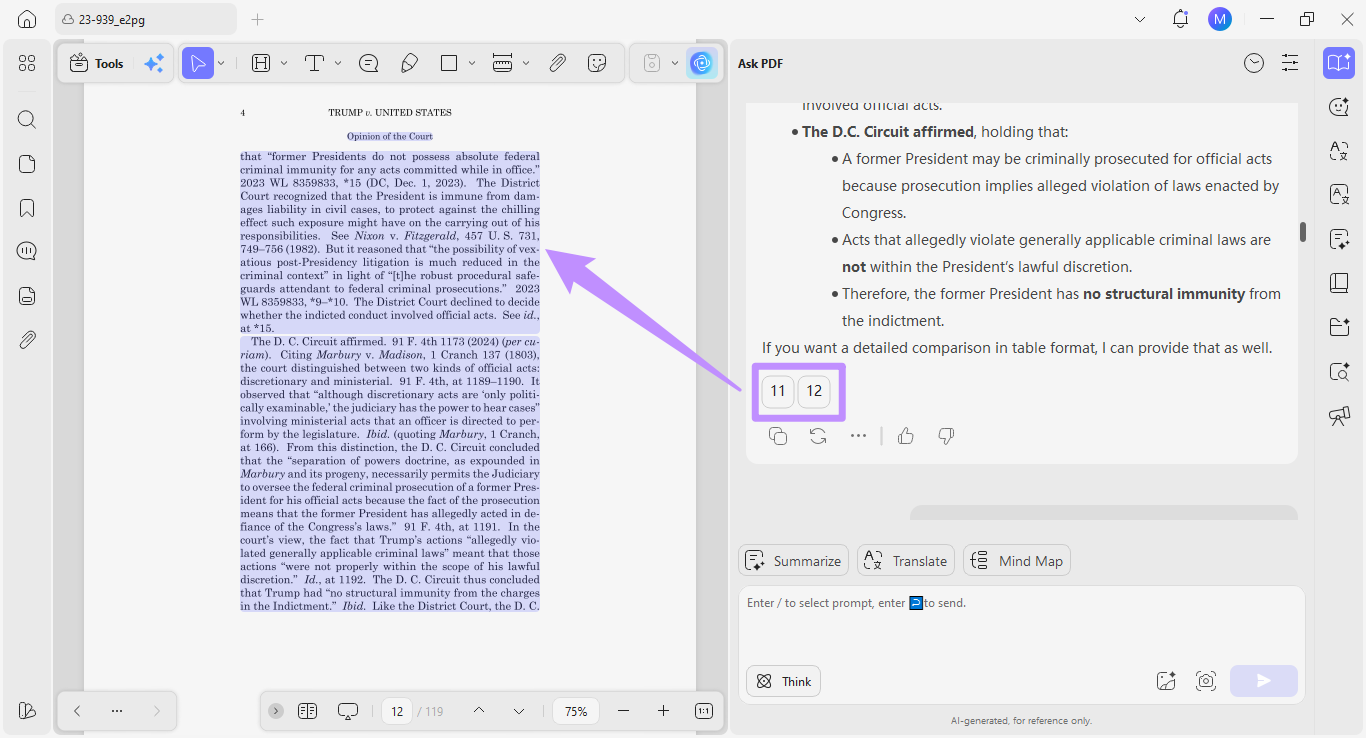1366x738 pixels.
Task: Take a screenshot for the prompt
Action: click(x=1206, y=681)
